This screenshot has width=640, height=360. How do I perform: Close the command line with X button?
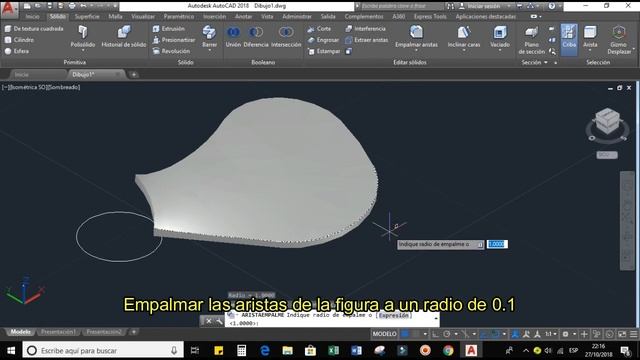209,321
